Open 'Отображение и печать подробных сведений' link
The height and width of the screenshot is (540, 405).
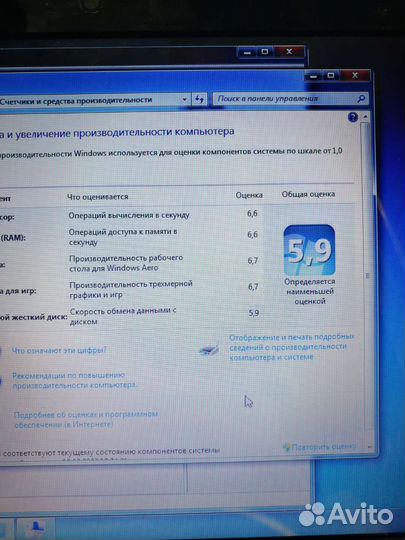click(x=291, y=347)
